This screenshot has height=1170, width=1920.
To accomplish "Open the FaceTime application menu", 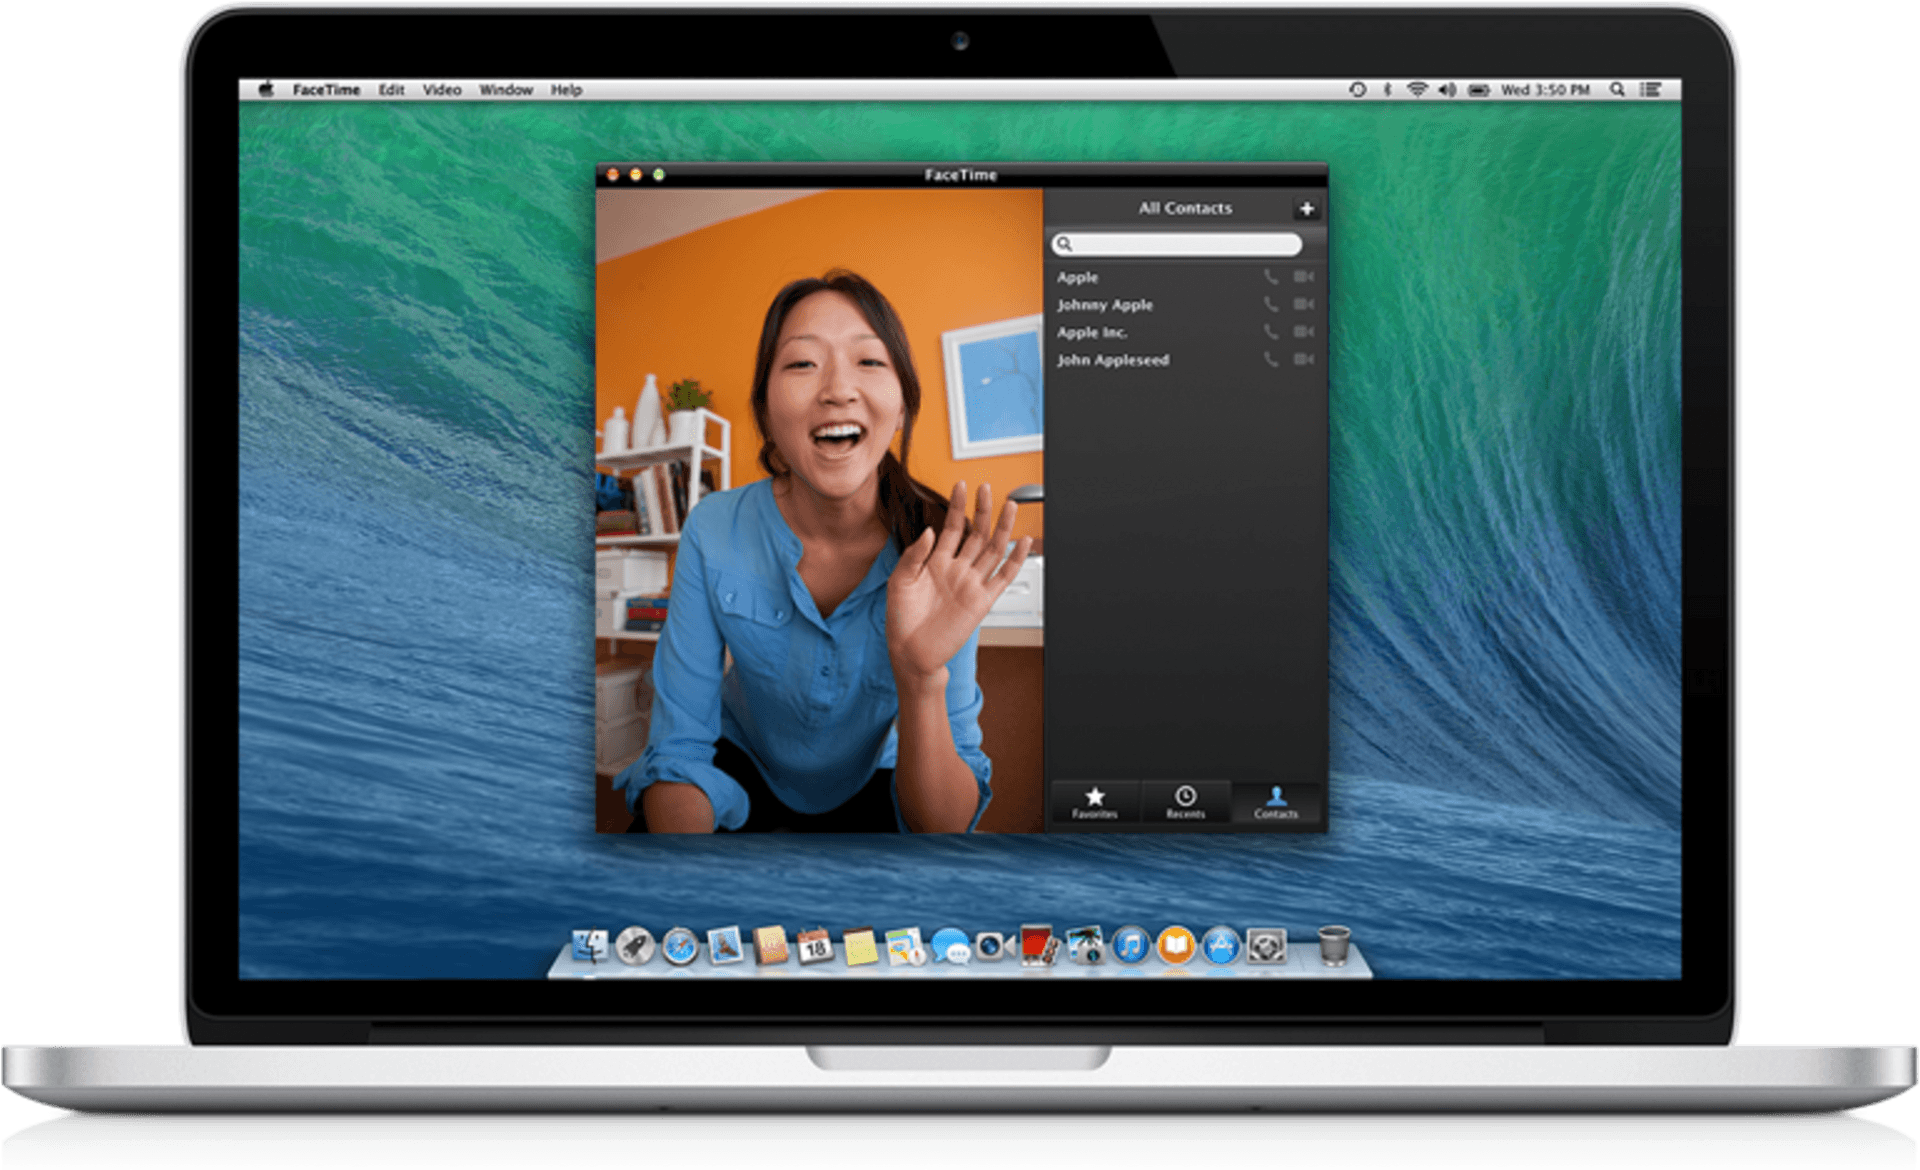I will point(326,90).
